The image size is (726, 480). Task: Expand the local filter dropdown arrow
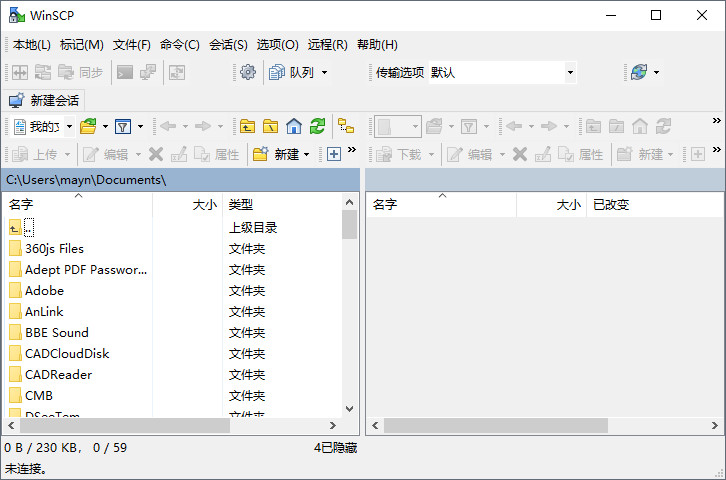click(x=140, y=126)
